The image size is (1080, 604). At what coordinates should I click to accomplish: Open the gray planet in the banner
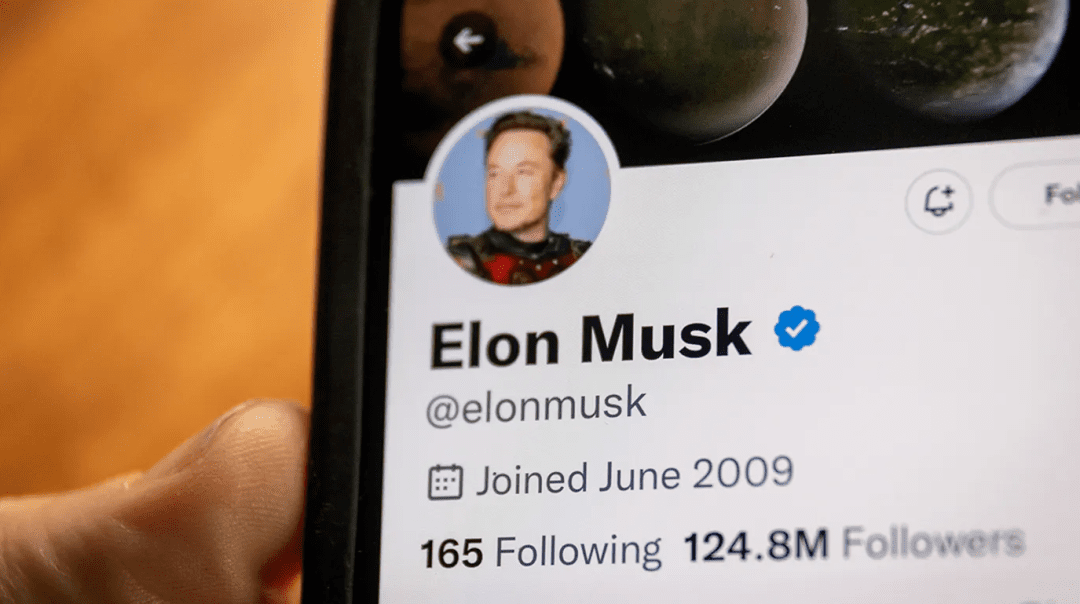(689, 56)
